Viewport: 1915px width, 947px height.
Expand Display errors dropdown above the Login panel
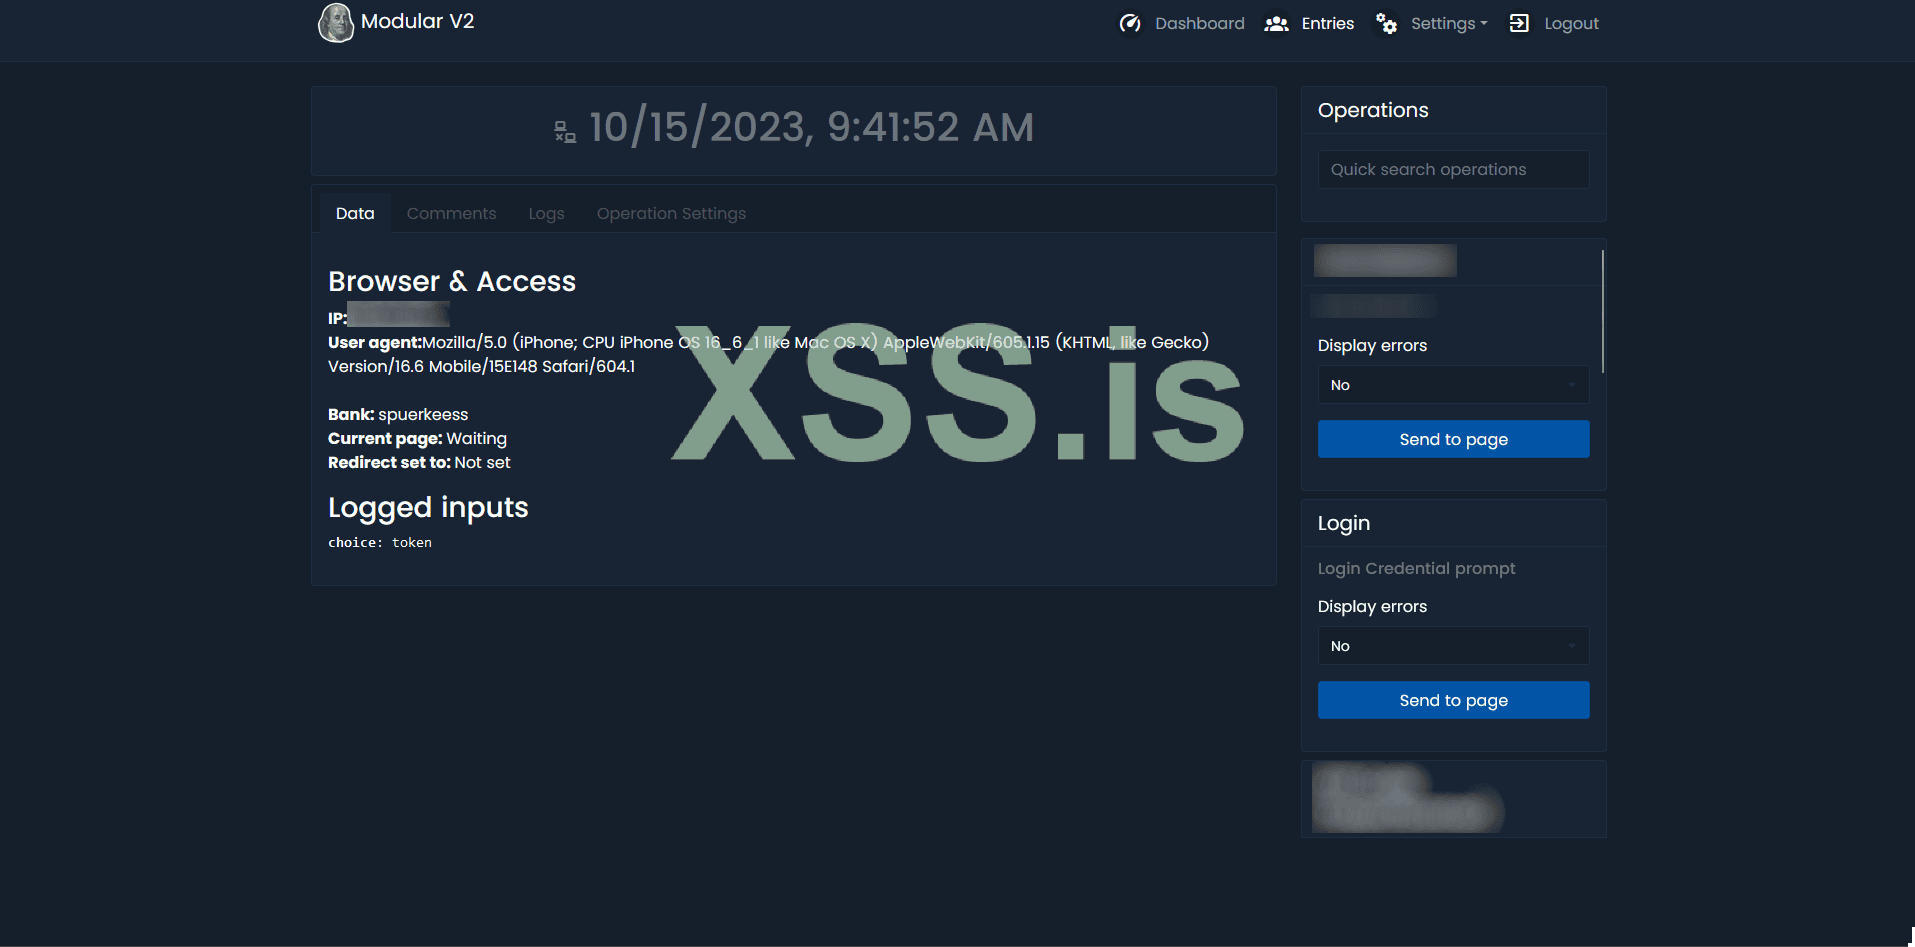click(1453, 385)
